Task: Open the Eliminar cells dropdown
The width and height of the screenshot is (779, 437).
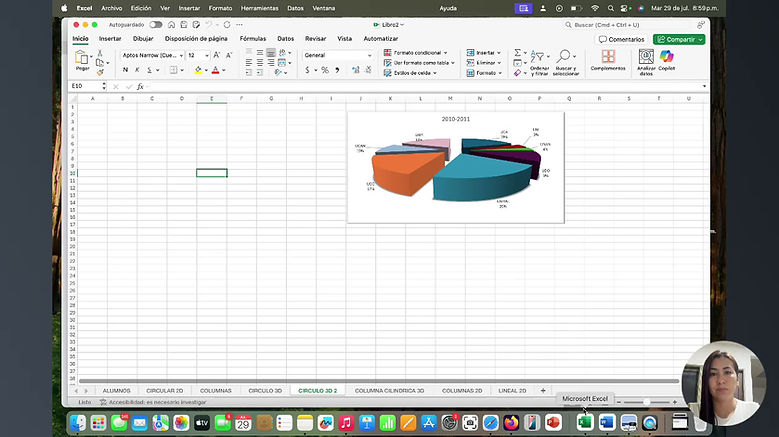Action: coord(484,63)
